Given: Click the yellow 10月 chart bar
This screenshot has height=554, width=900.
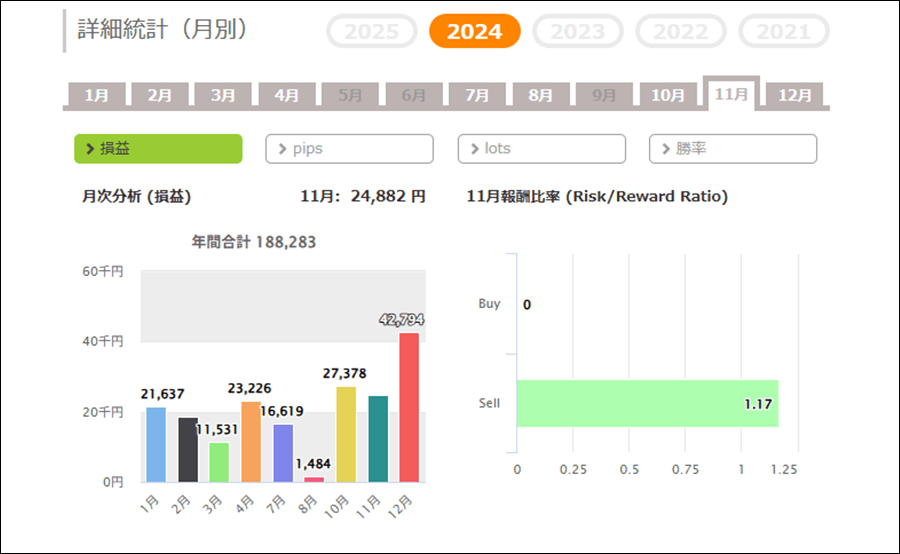Looking at the screenshot, I should pos(346,435).
